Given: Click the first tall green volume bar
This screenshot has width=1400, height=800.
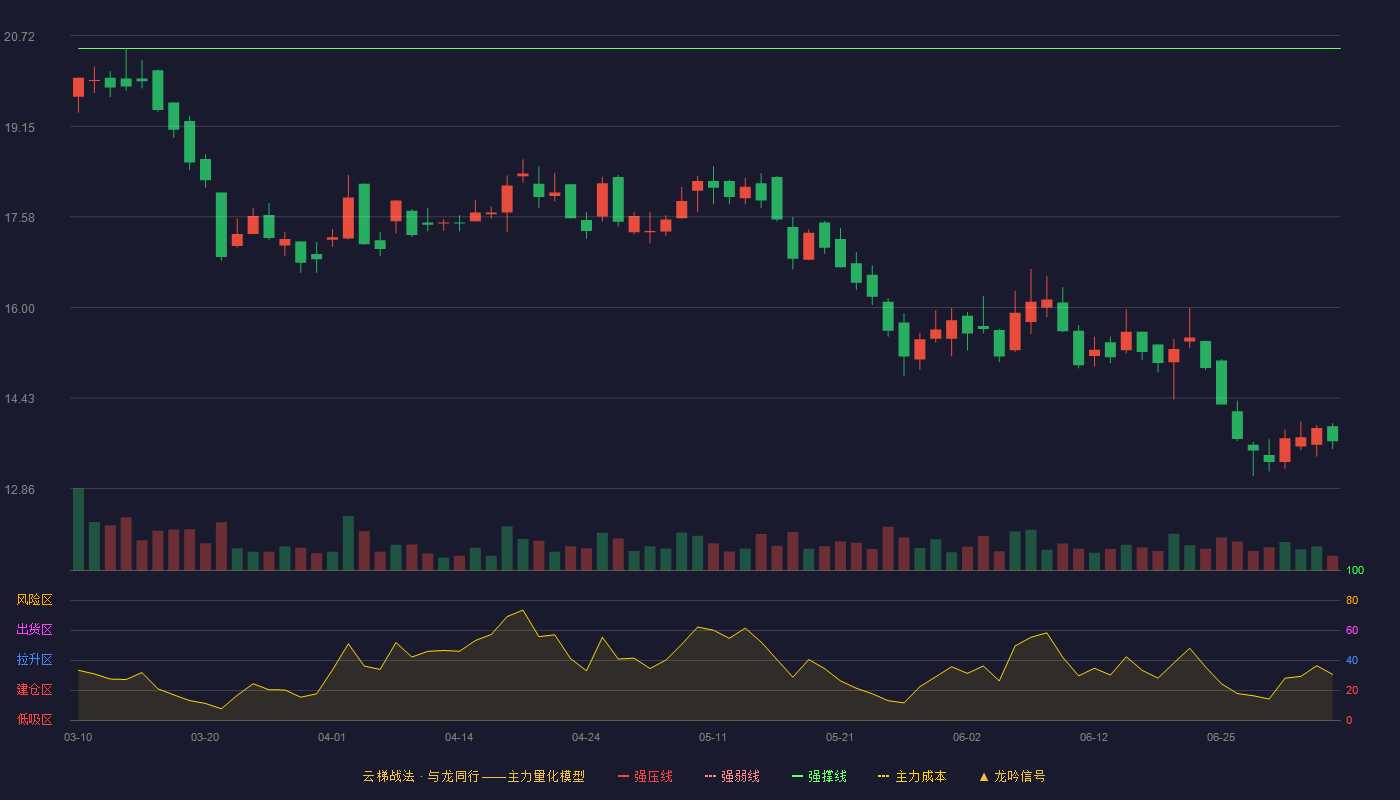Looking at the screenshot, I should [x=78, y=529].
